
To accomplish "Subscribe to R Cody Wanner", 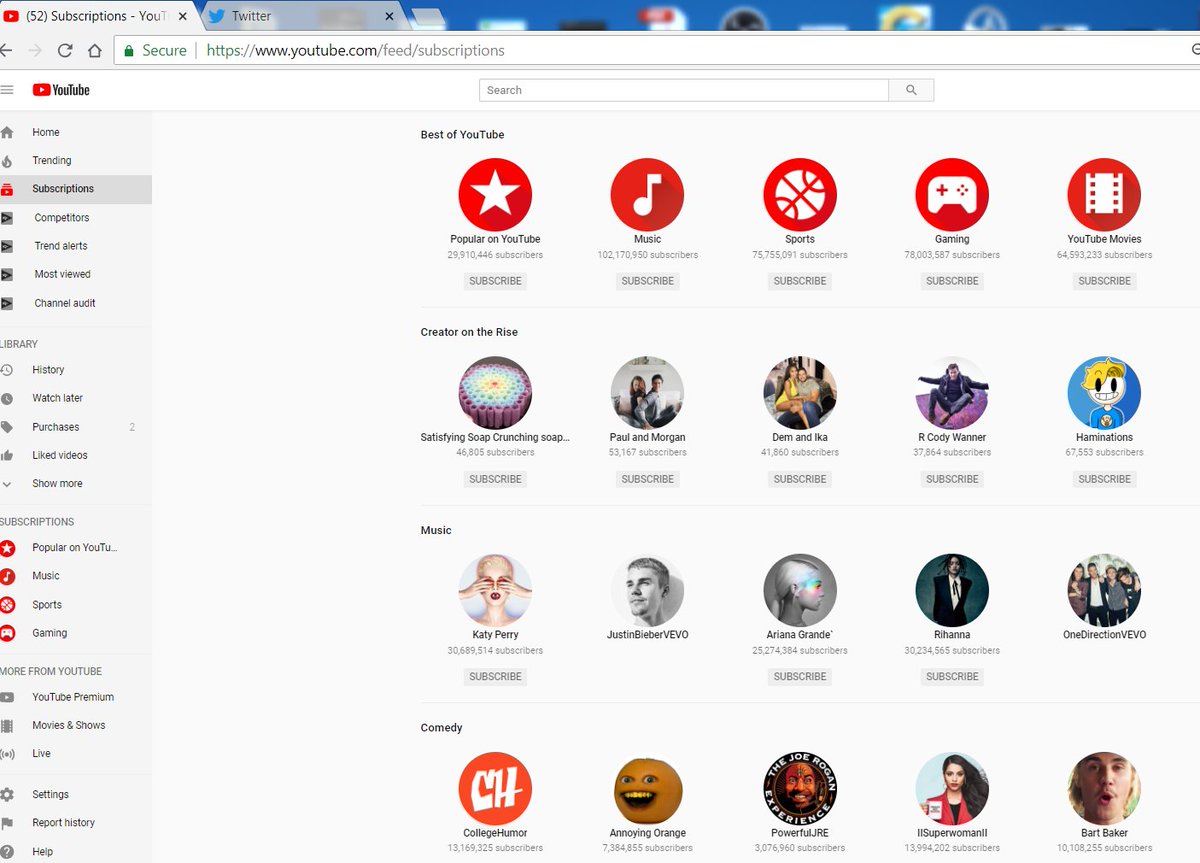I will click(952, 479).
